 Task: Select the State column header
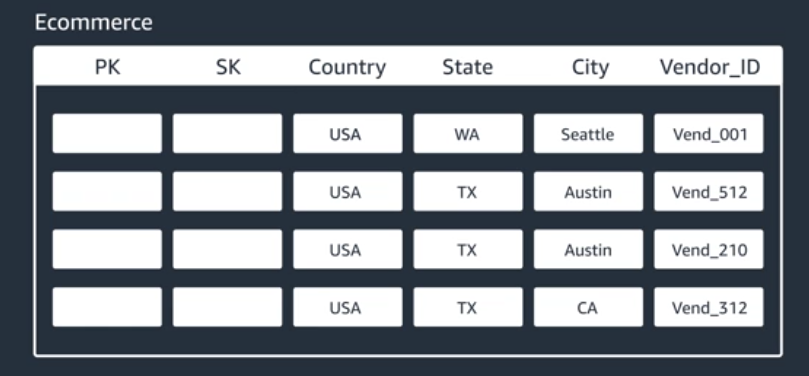(x=467, y=67)
